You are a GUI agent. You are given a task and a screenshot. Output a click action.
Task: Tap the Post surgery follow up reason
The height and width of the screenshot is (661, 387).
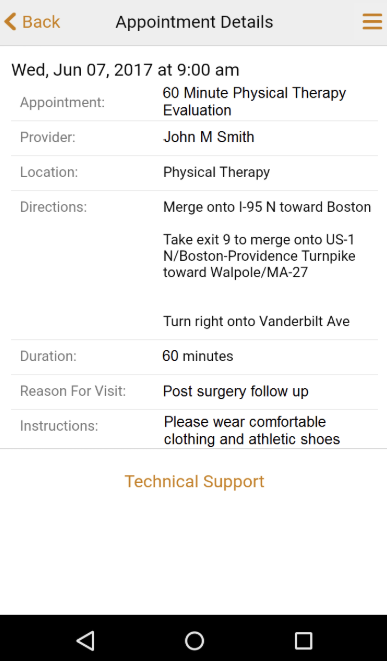point(236,391)
